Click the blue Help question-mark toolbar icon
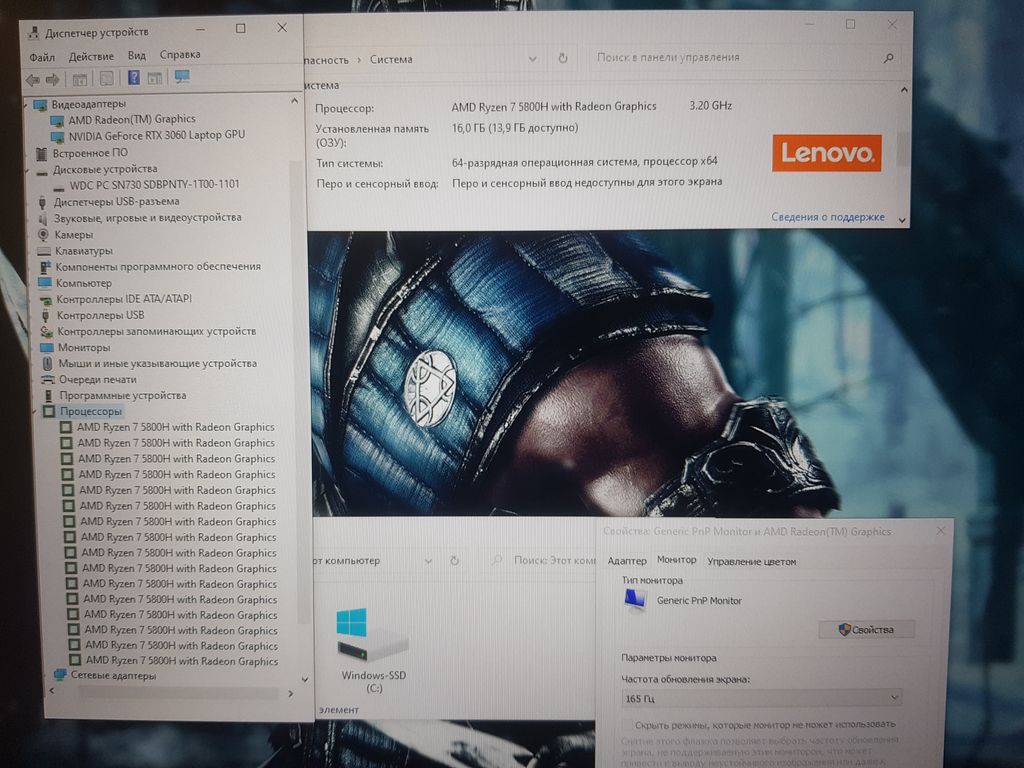The height and width of the screenshot is (768, 1024). (133, 78)
